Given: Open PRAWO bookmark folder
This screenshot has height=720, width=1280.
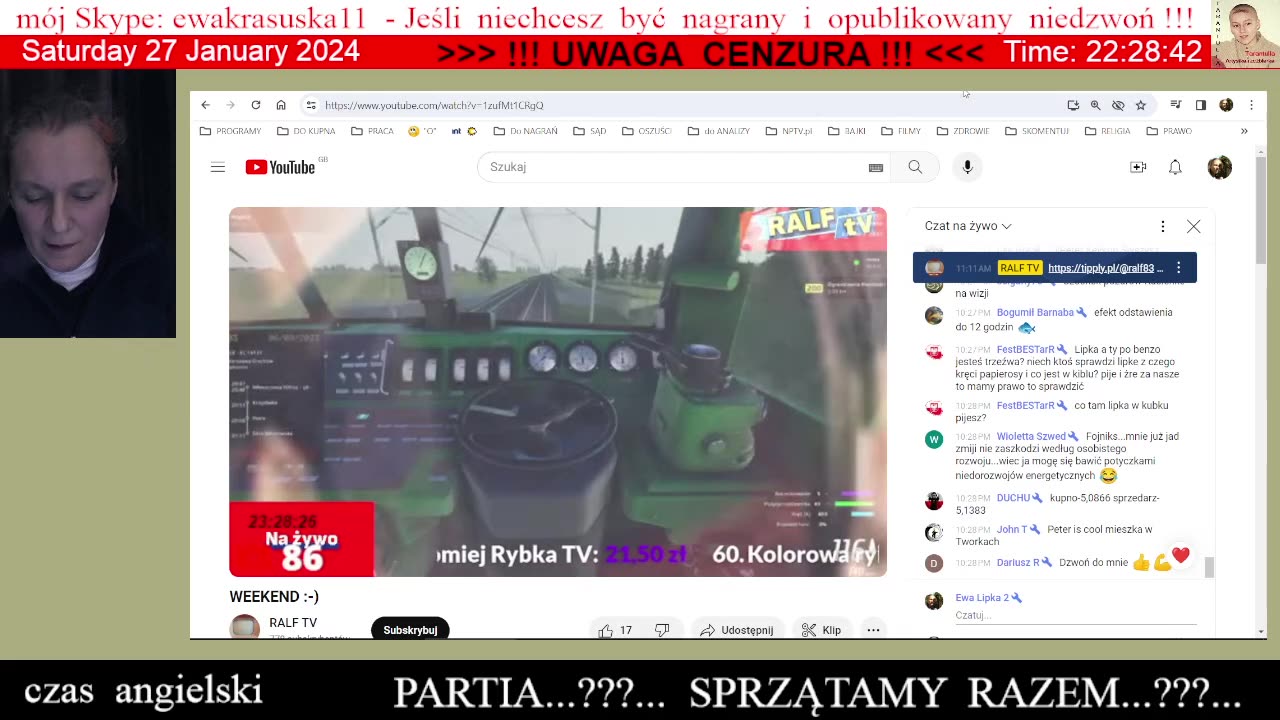Looking at the screenshot, I should 1169,131.
